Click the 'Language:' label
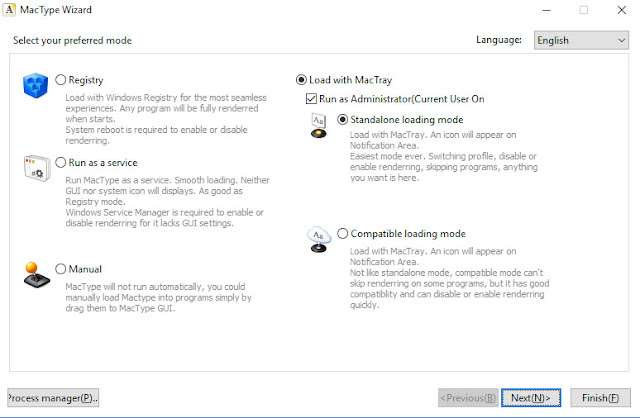Image resolution: width=640 pixels, height=418 pixels. click(499, 40)
